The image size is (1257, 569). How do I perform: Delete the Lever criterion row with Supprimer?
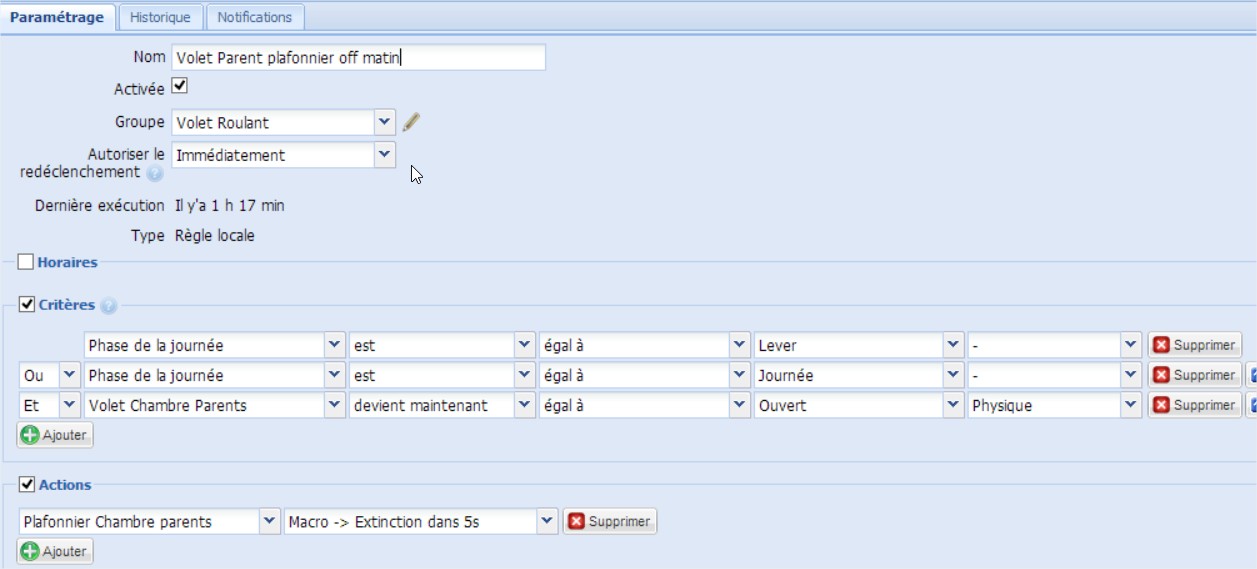[1194, 345]
